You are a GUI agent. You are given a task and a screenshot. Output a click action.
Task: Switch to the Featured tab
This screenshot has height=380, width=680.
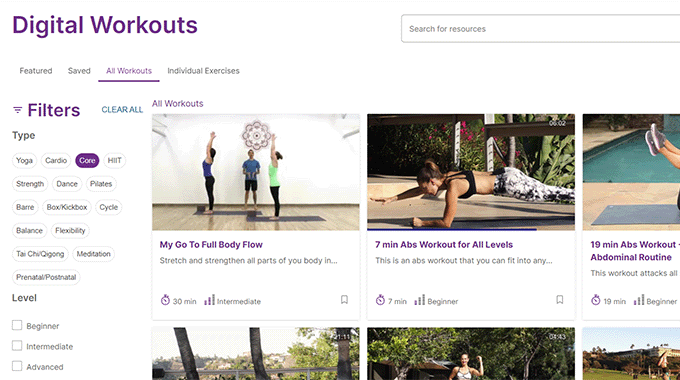(x=36, y=71)
